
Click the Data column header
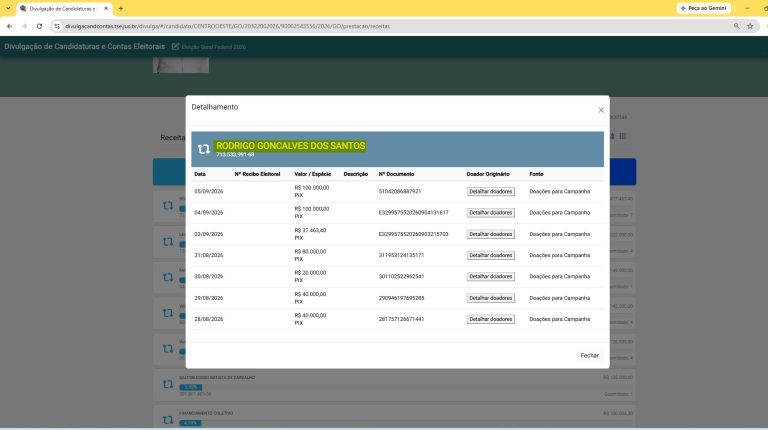point(200,174)
